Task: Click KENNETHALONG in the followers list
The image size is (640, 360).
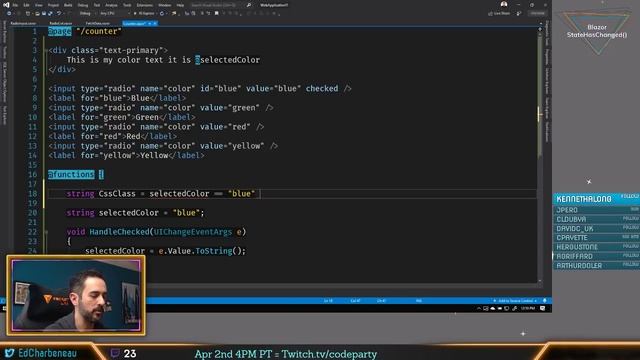Action: pyautogui.click(x=584, y=199)
